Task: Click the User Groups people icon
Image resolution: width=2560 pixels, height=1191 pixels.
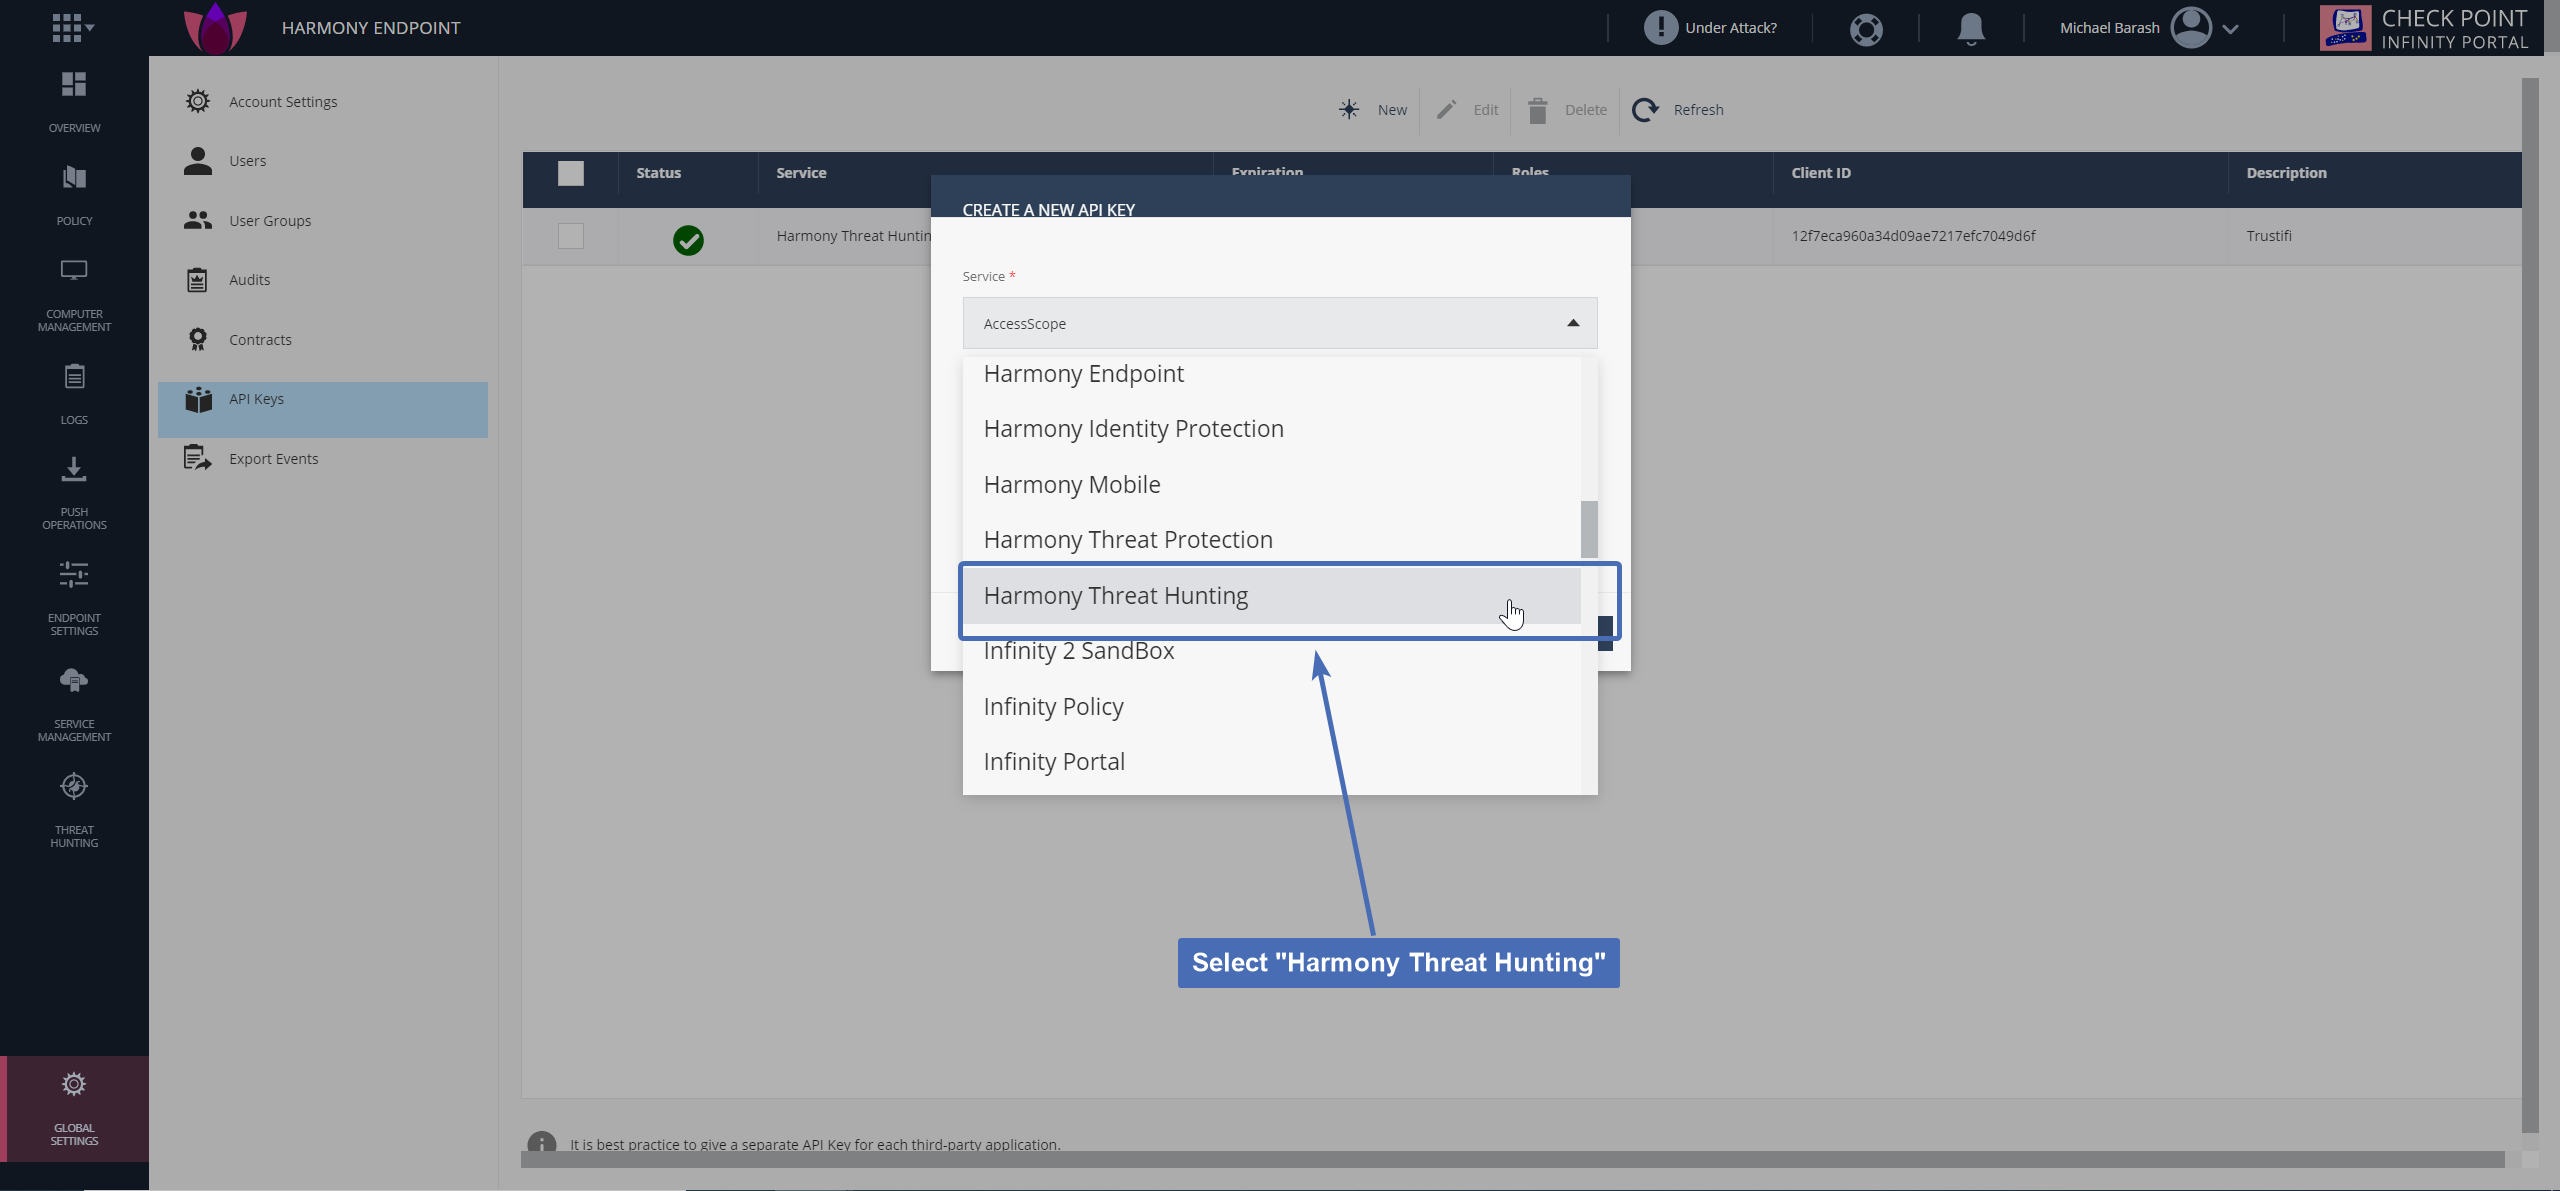Action: point(198,220)
